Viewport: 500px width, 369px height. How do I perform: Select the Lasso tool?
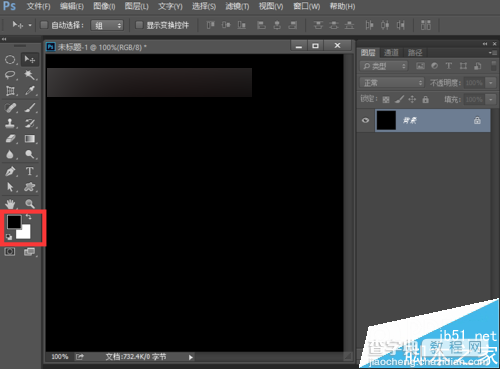(x=10, y=75)
